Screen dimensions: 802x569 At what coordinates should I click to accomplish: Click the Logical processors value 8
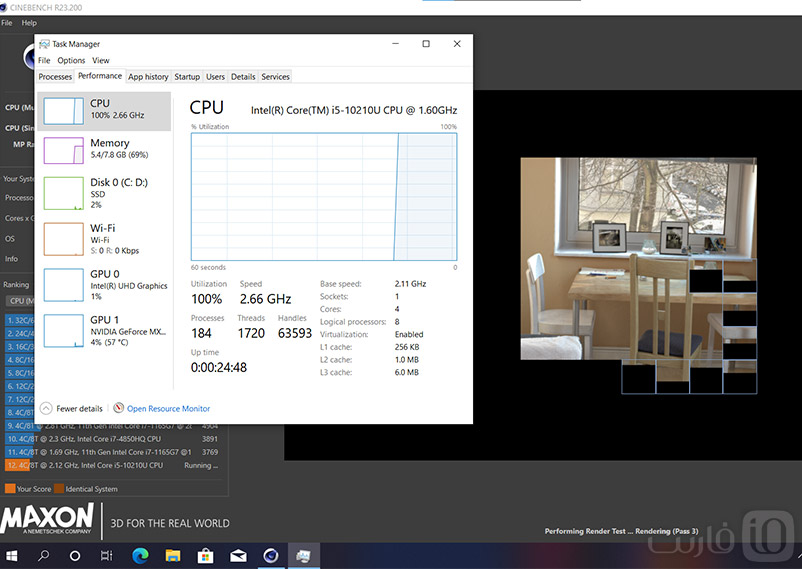[397, 322]
